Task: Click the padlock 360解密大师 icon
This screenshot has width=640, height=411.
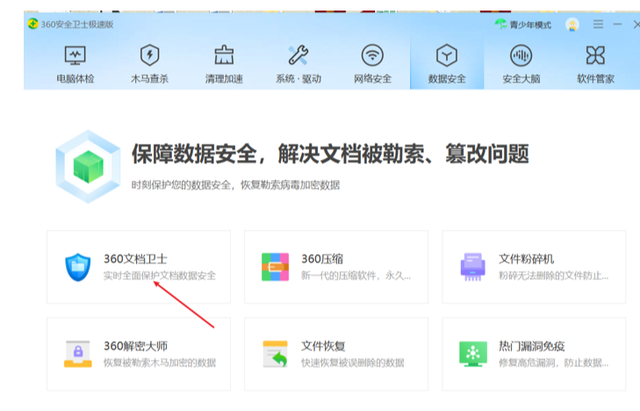Action: [x=78, y=354]
